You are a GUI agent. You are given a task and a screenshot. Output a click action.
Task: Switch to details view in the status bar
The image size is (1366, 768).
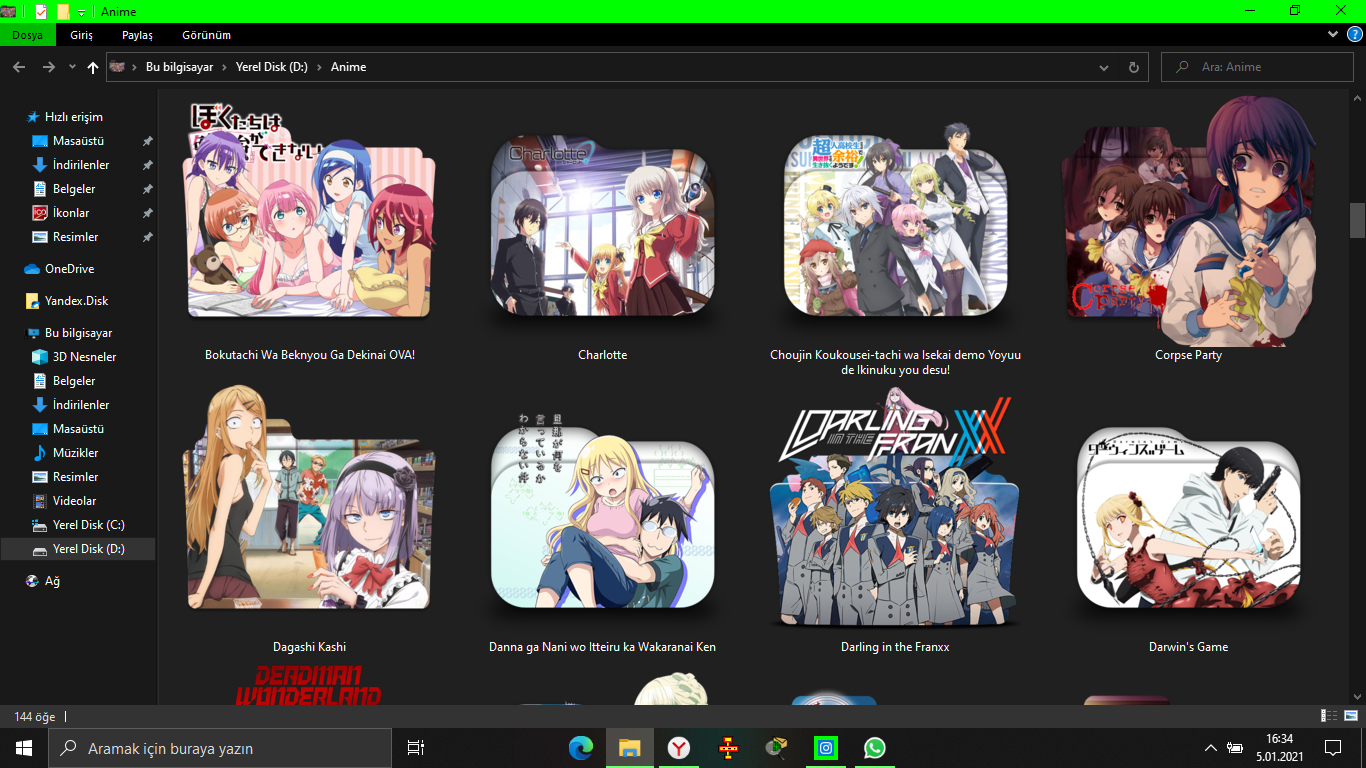pyautogui.click(x=1329, y=716)
